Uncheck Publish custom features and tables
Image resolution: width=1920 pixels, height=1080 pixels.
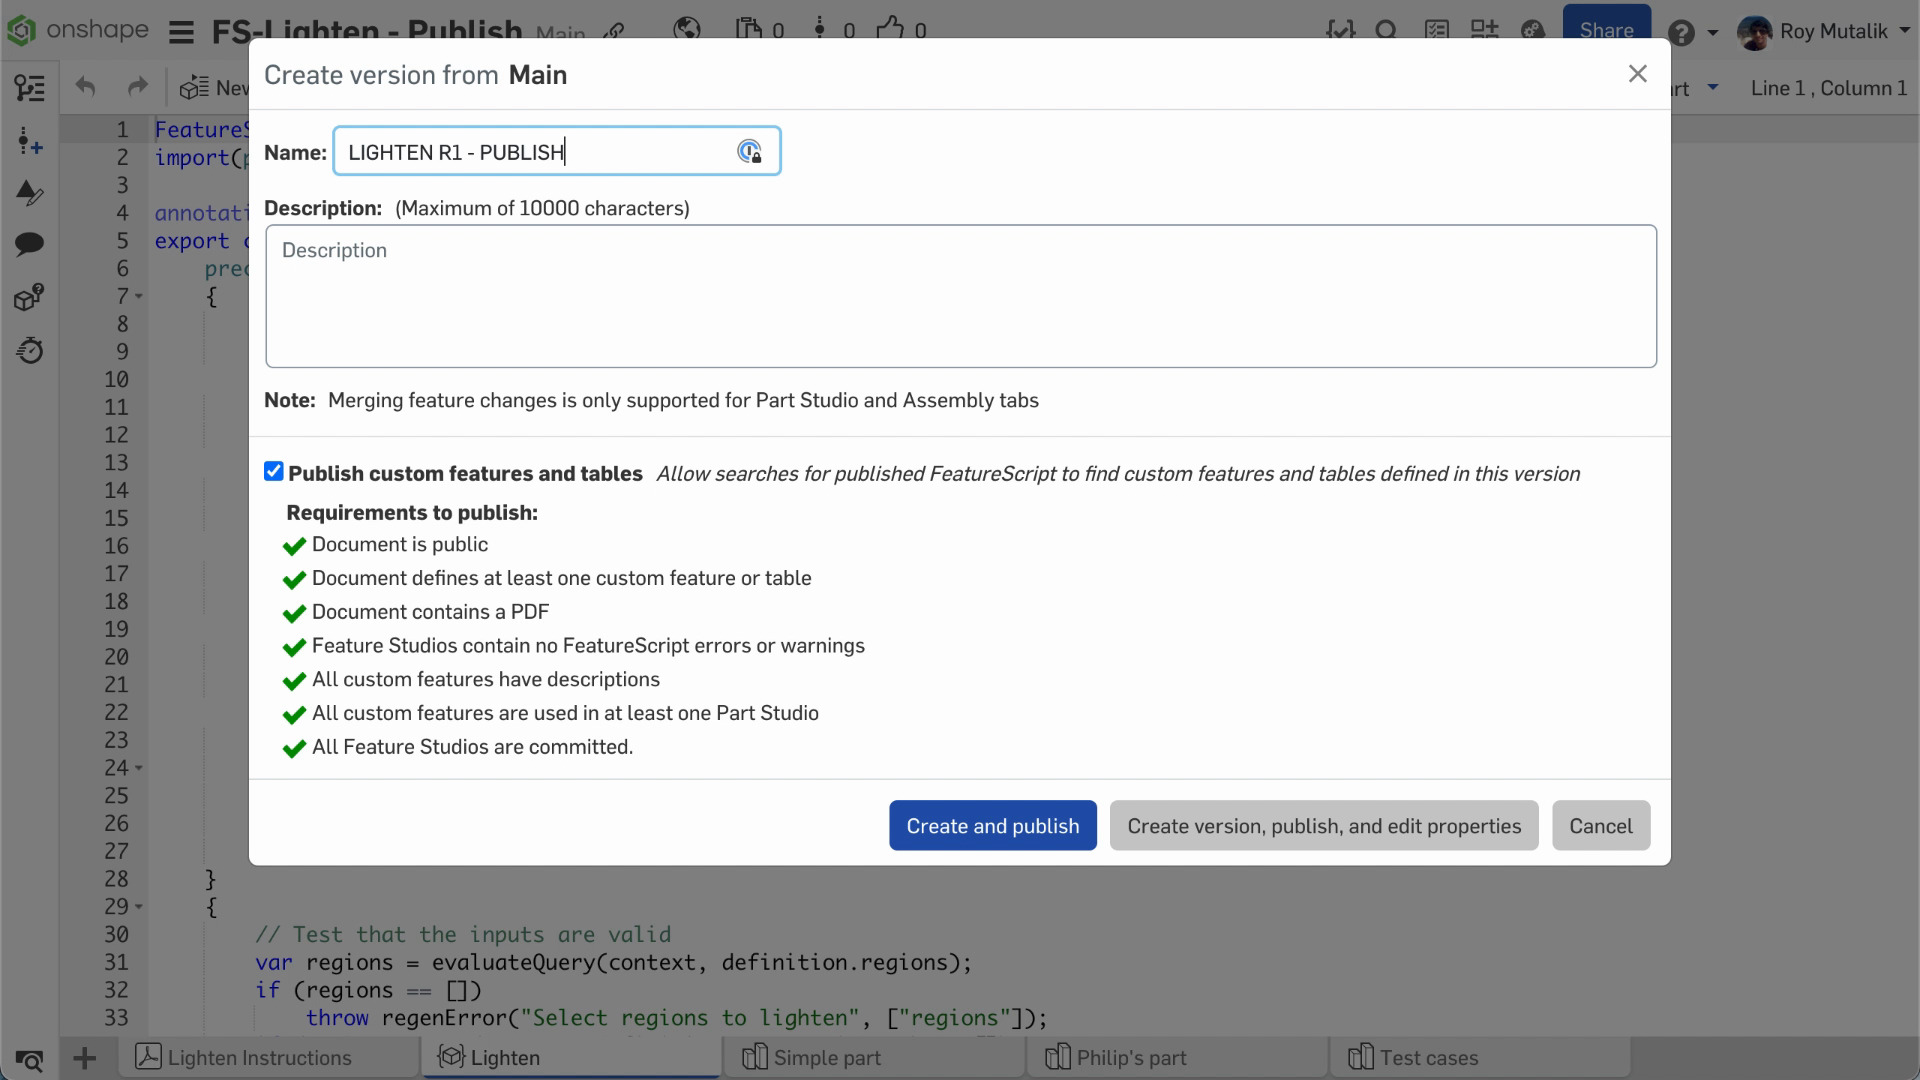click(274, 472)
